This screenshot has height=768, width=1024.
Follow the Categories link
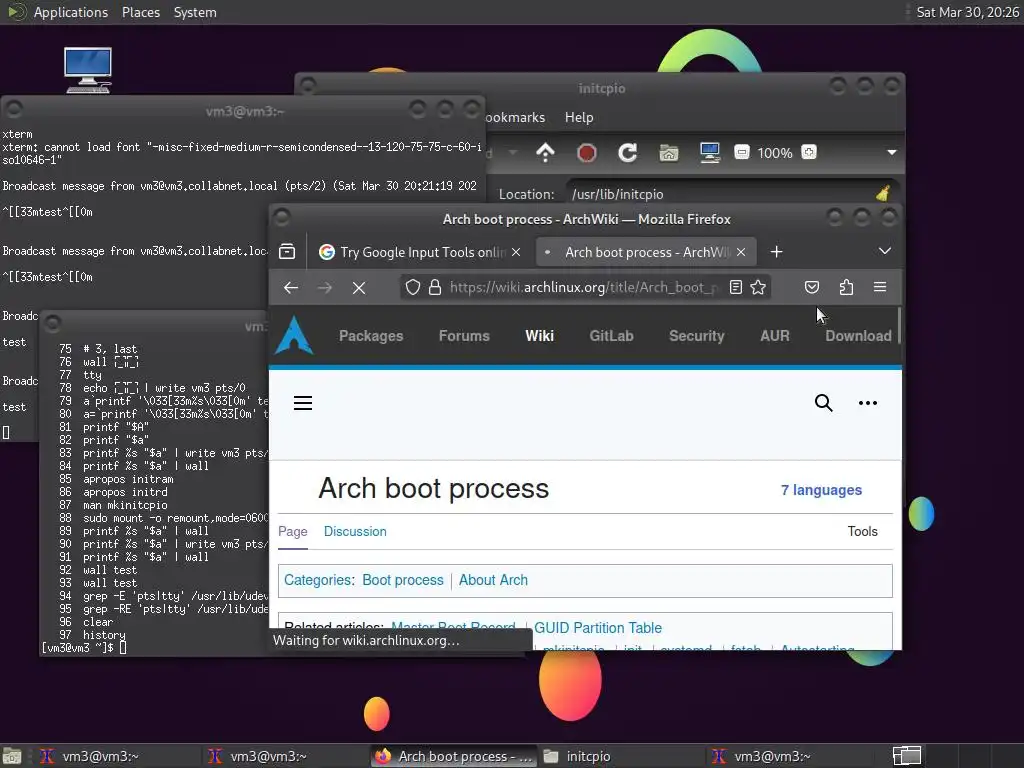tap(317, 580)
